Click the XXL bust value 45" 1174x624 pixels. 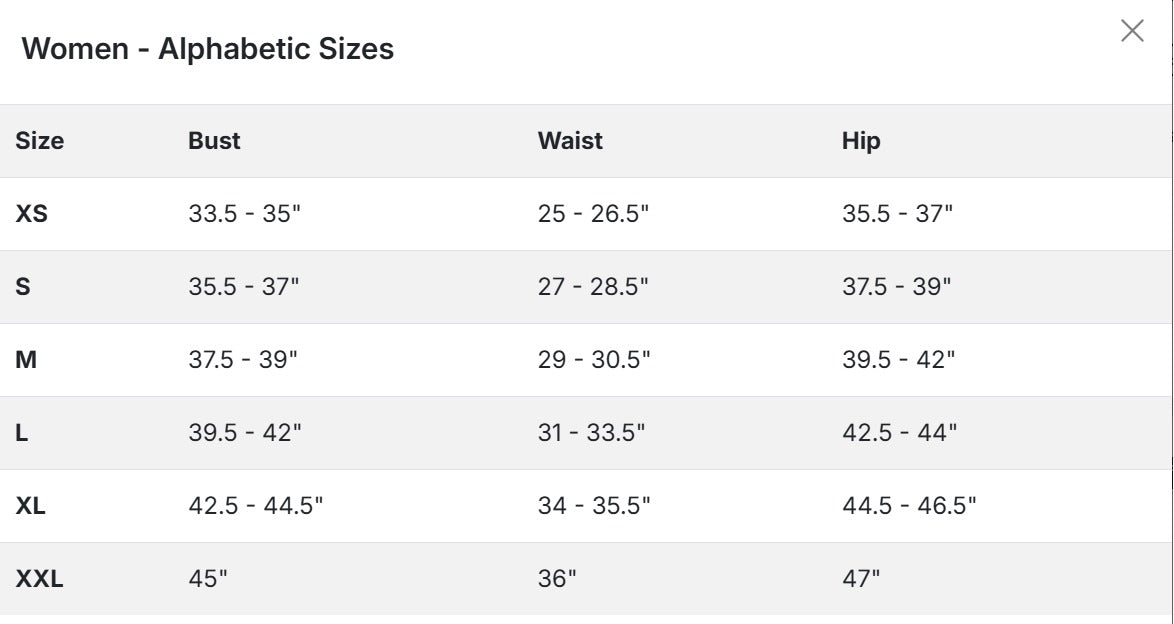pos(207,579)
